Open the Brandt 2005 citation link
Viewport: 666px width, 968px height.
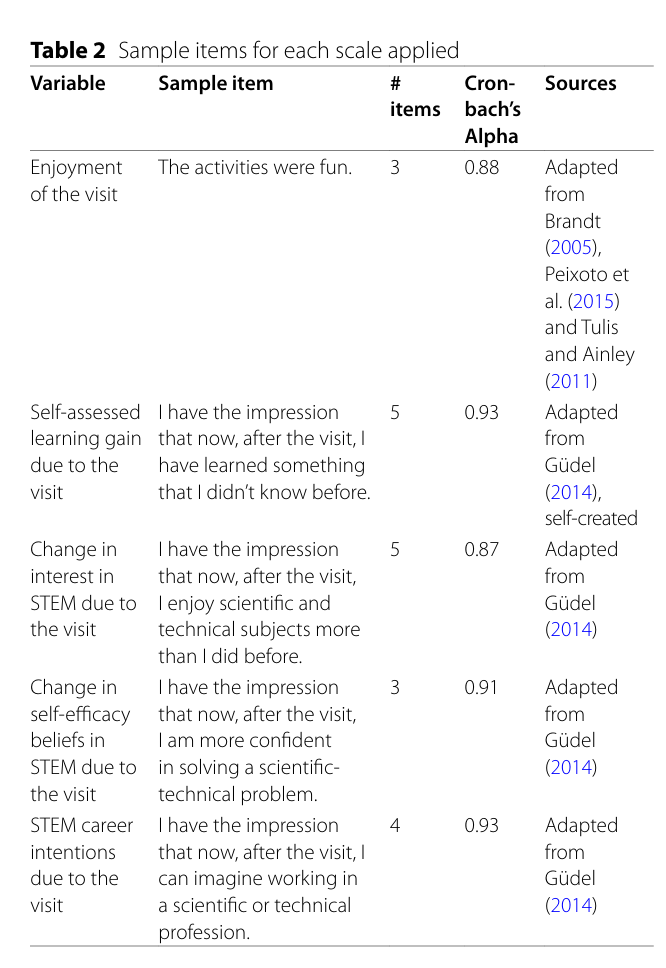(x=571, y=248)
